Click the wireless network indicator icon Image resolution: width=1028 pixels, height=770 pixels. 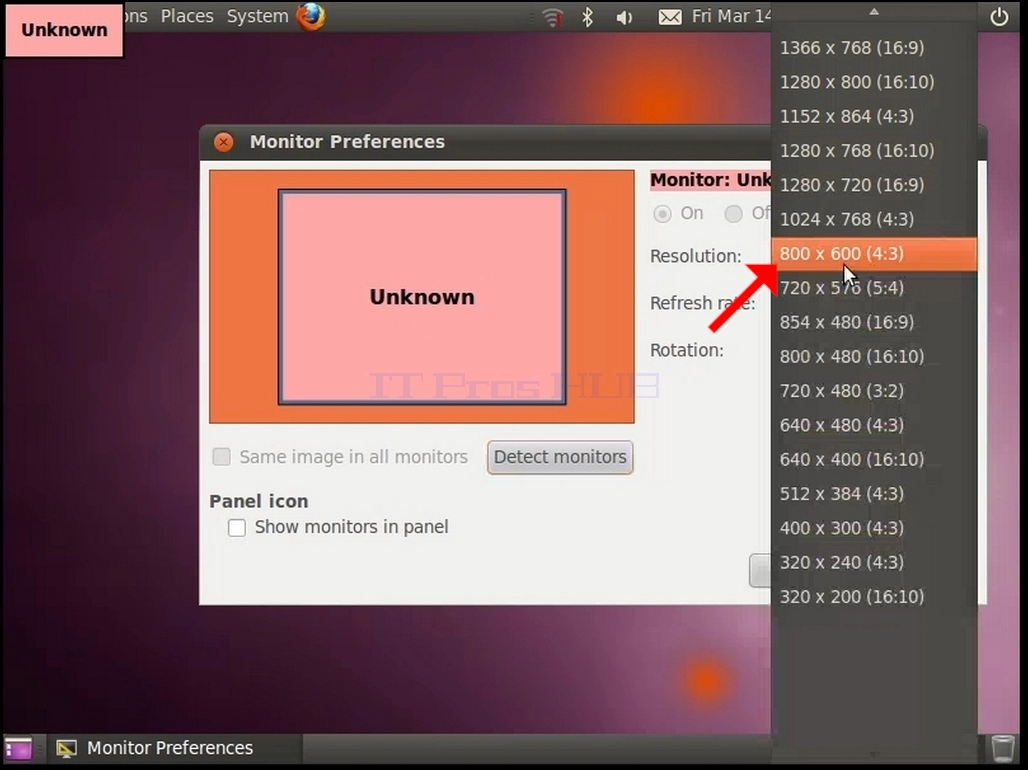coord(553,17)
